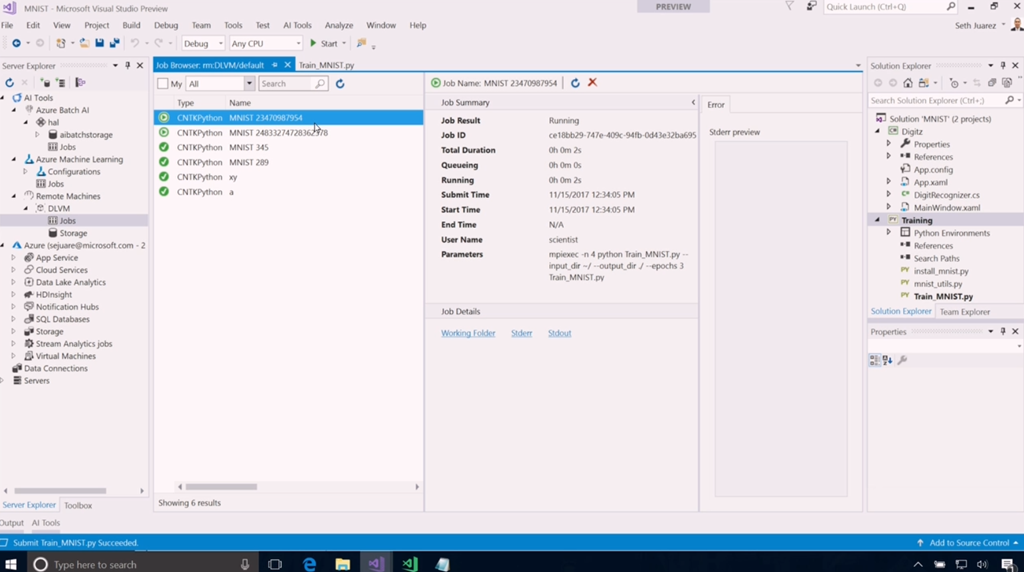Expand the aibatchstorage node
Image resolution: width=1024 pixels, height=572 pixels.
(x=38, y=134)
